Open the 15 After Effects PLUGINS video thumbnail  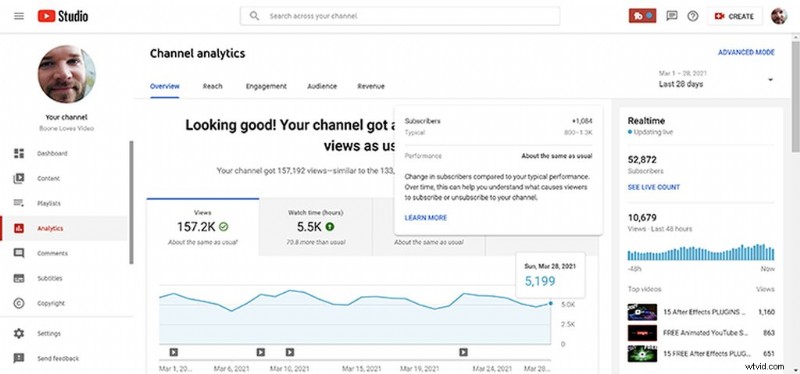tap(642, 312)
